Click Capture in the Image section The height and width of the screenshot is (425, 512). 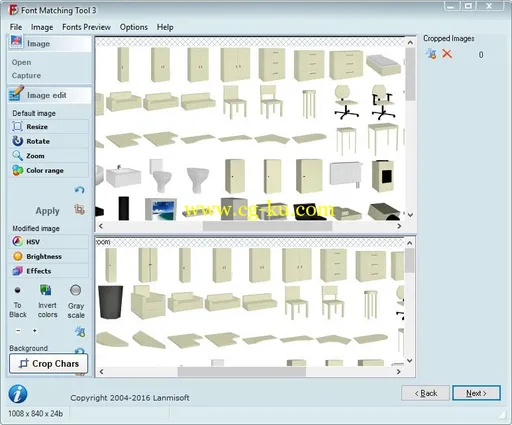26,76
